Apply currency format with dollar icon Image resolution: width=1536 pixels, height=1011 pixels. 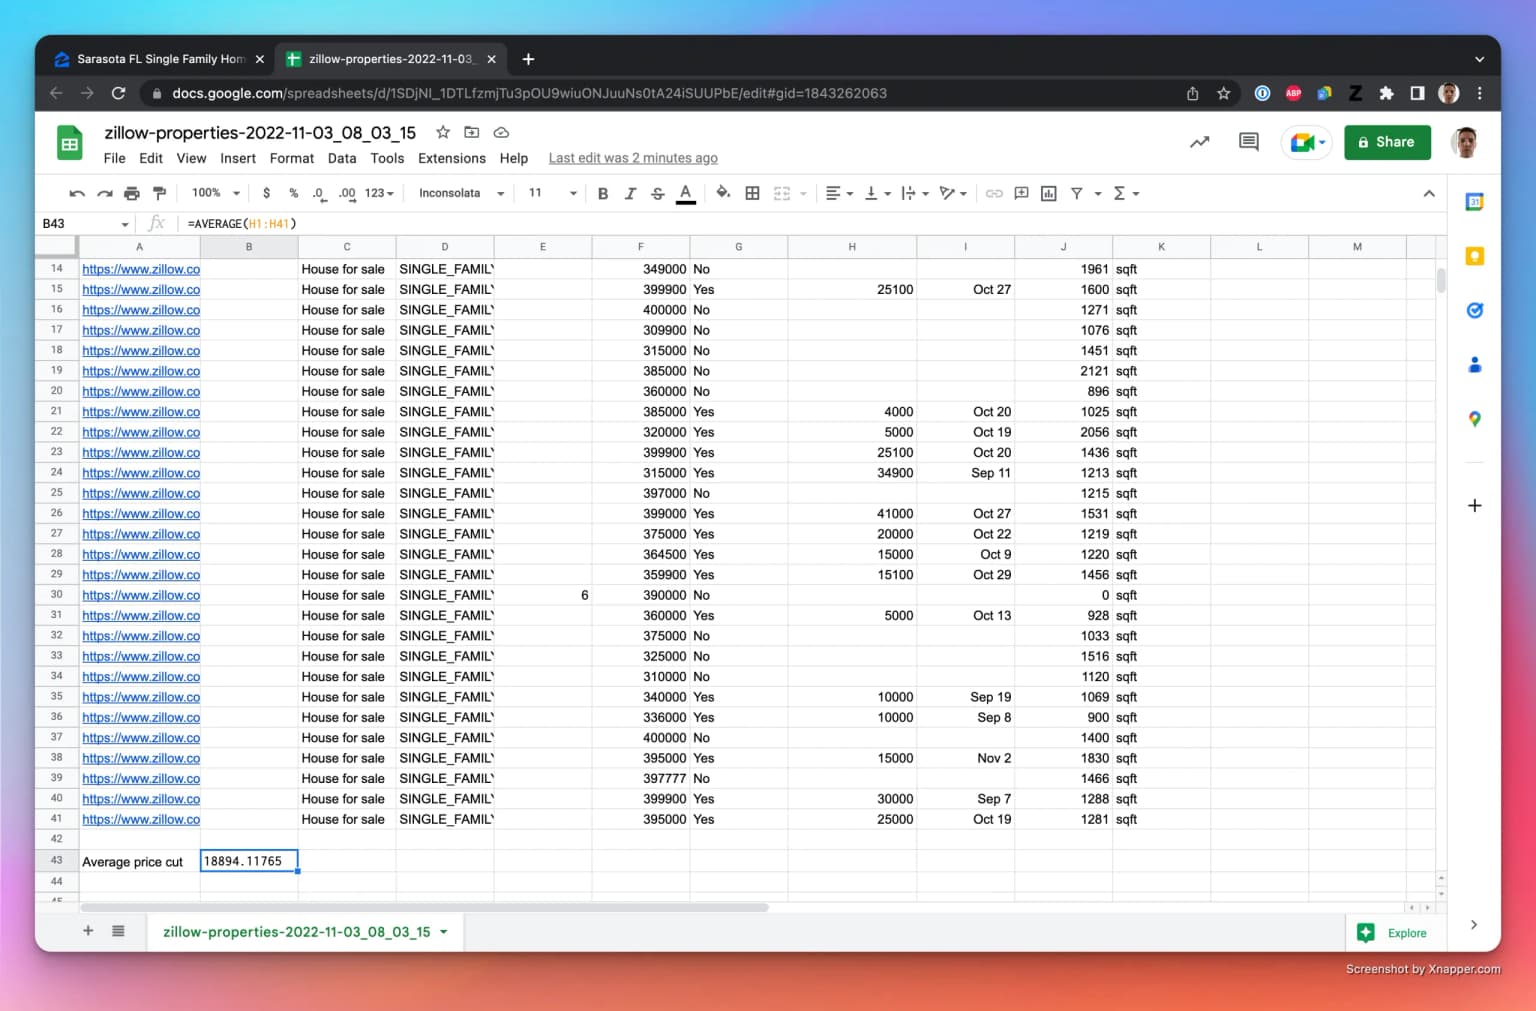(266, 194)
